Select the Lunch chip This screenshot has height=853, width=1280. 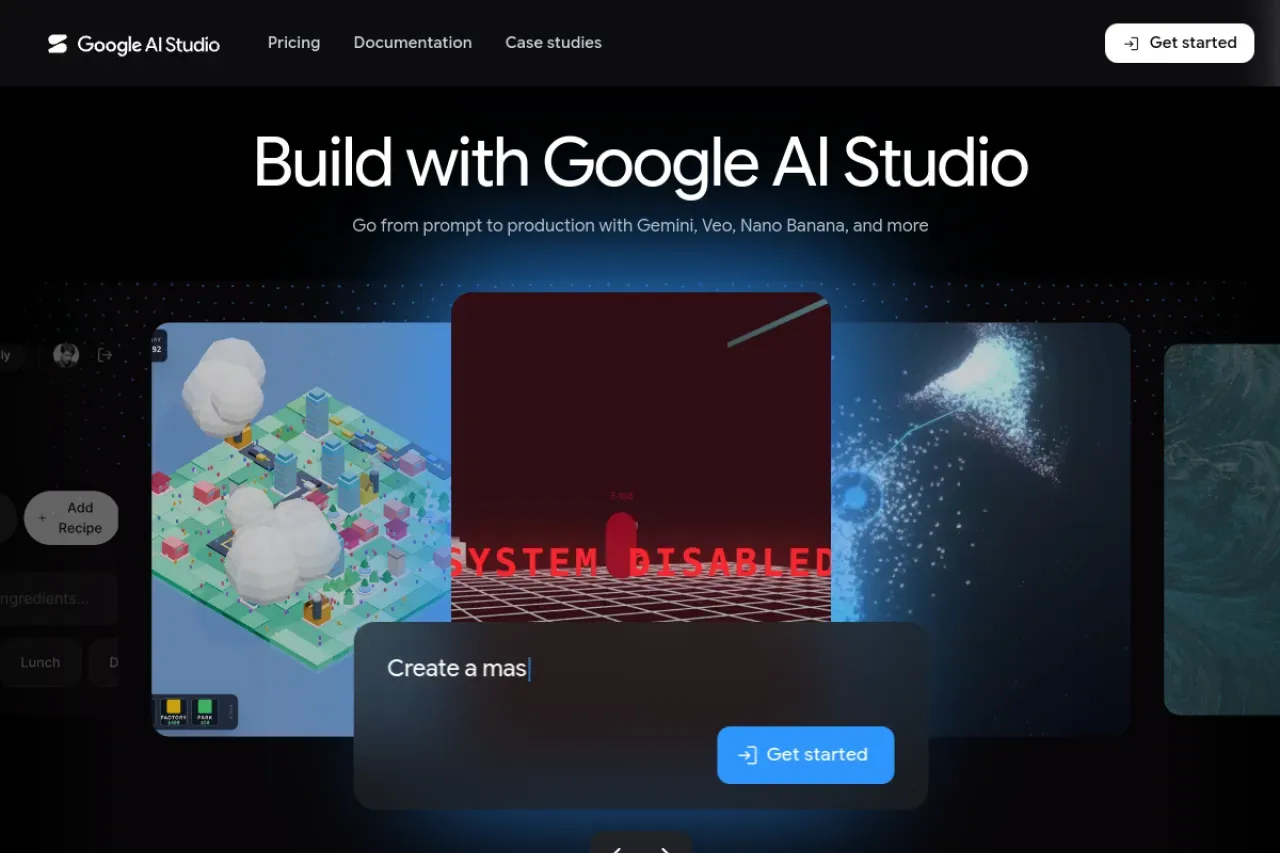pos(41,663)
